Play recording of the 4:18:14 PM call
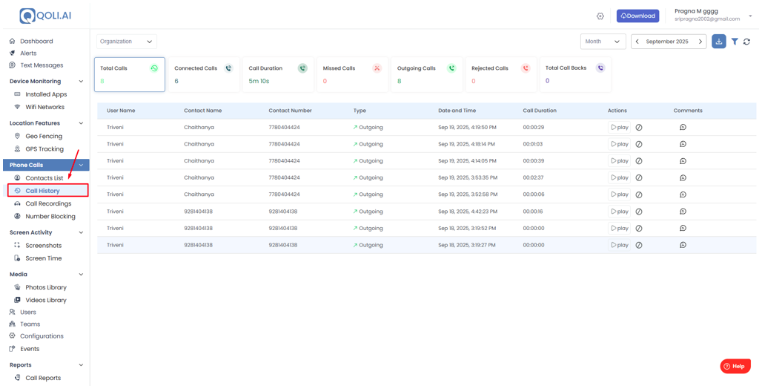 (620, 144)
